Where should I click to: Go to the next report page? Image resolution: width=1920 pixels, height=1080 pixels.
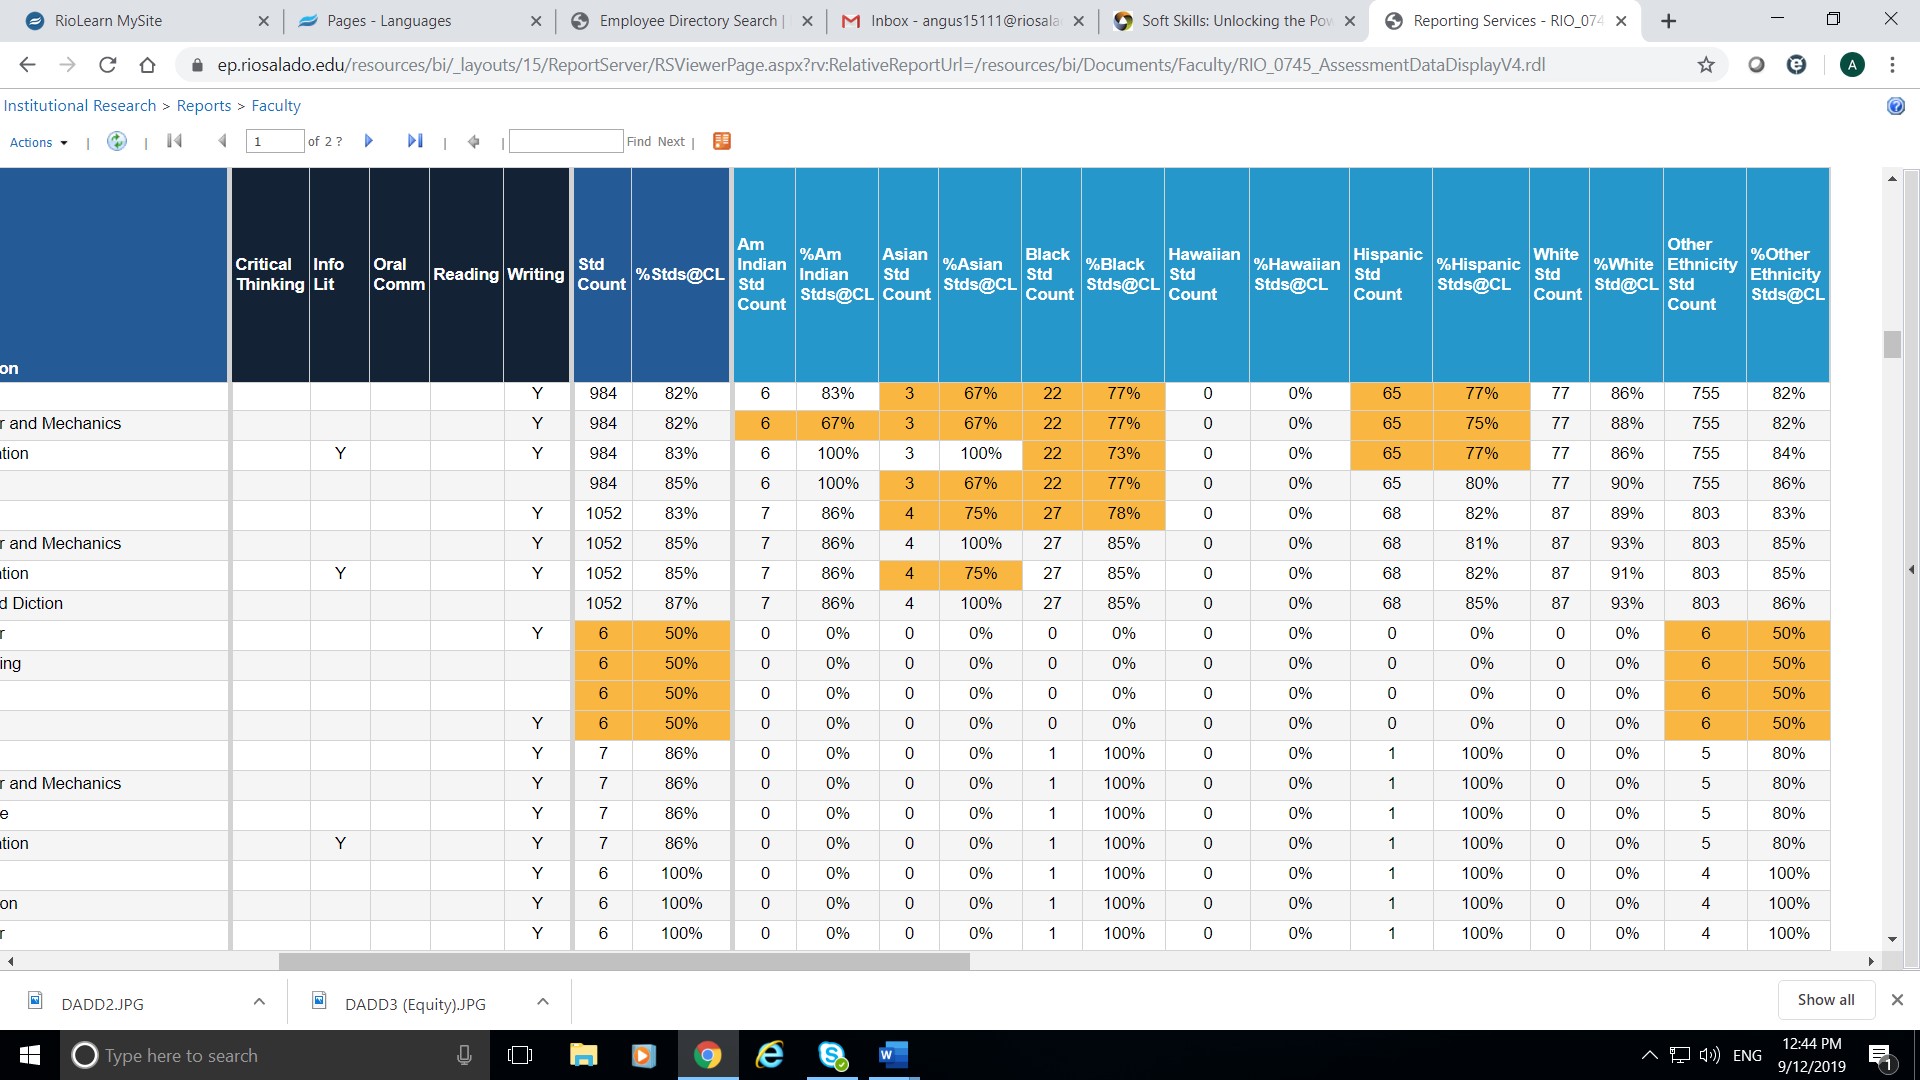369,141
